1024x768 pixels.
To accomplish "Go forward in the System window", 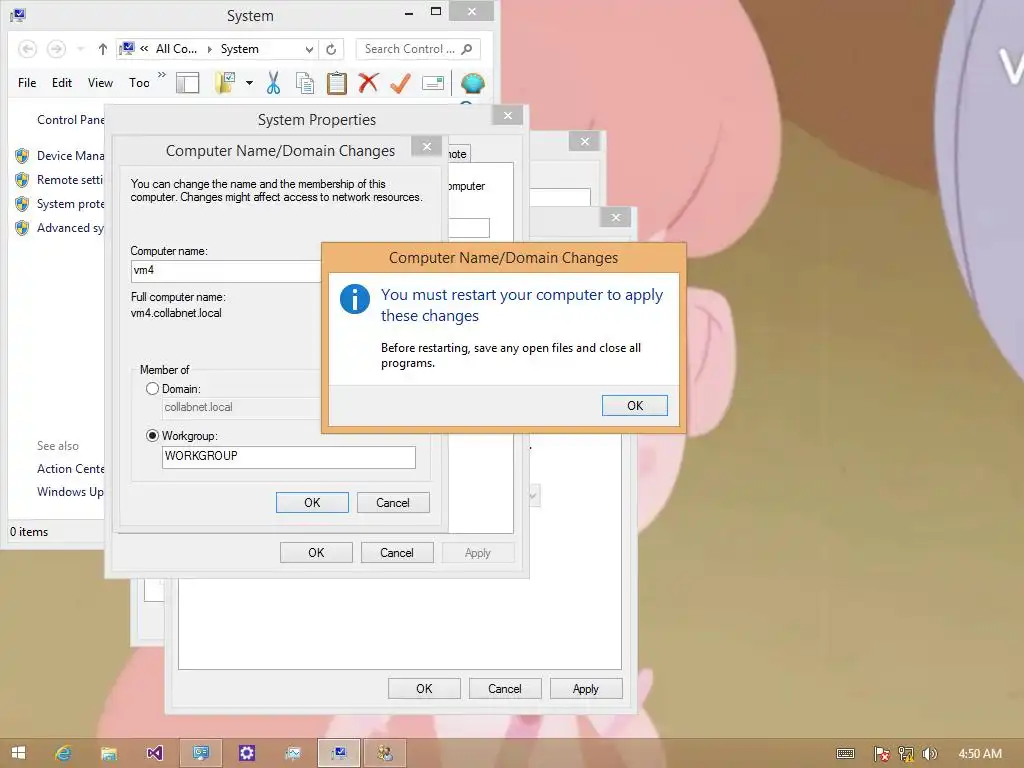I will (x=56, y=49).
